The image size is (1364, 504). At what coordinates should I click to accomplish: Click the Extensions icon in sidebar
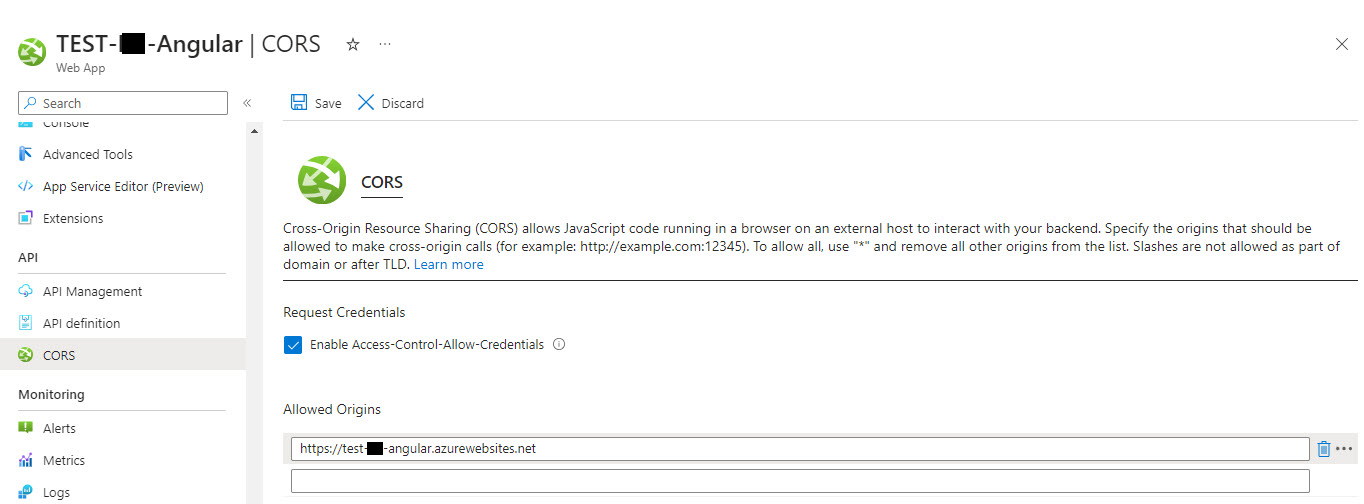click(26, 218)
